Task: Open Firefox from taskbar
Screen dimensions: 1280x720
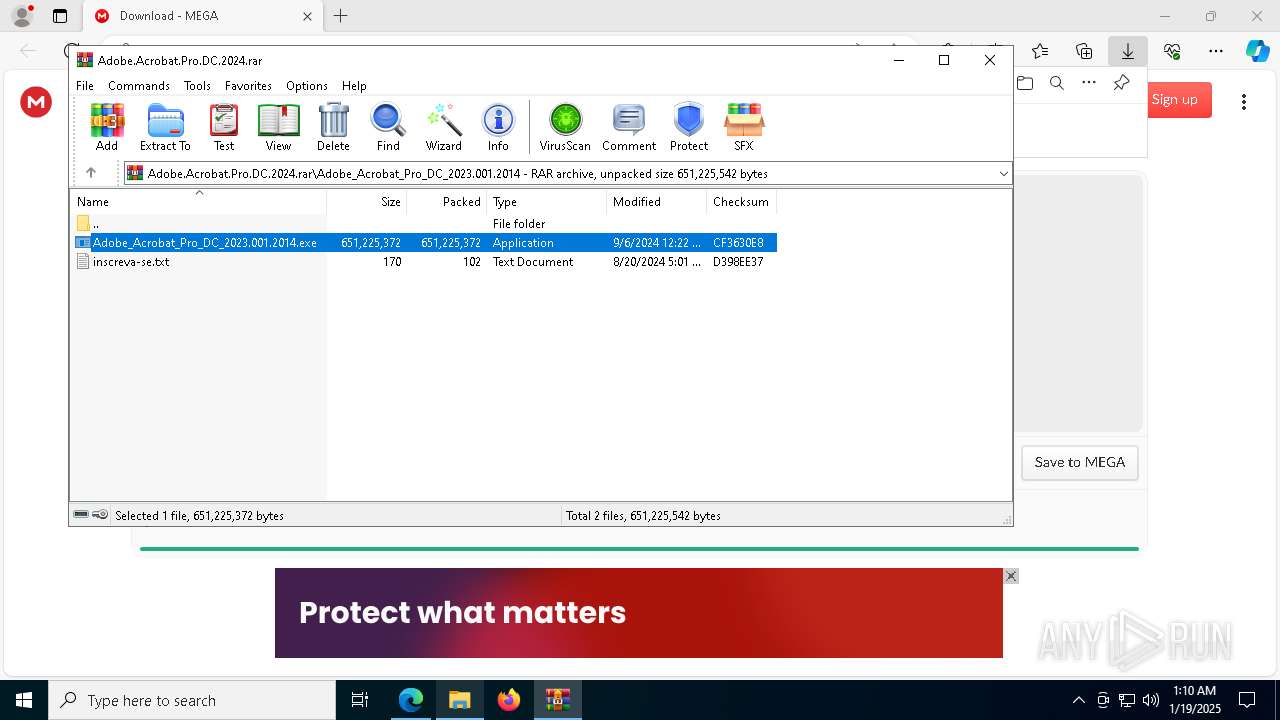Action: pyautogui.click(x=509, y=700)
